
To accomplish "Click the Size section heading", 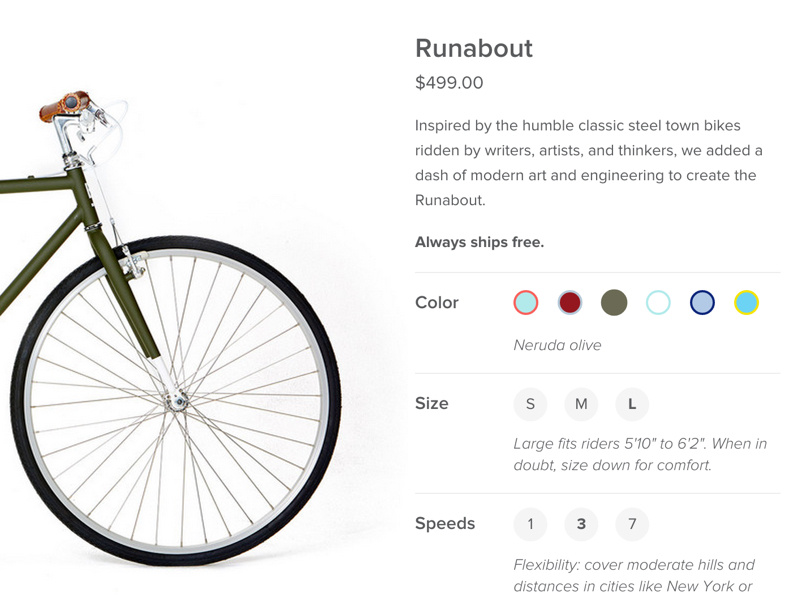I will (432, 404).
